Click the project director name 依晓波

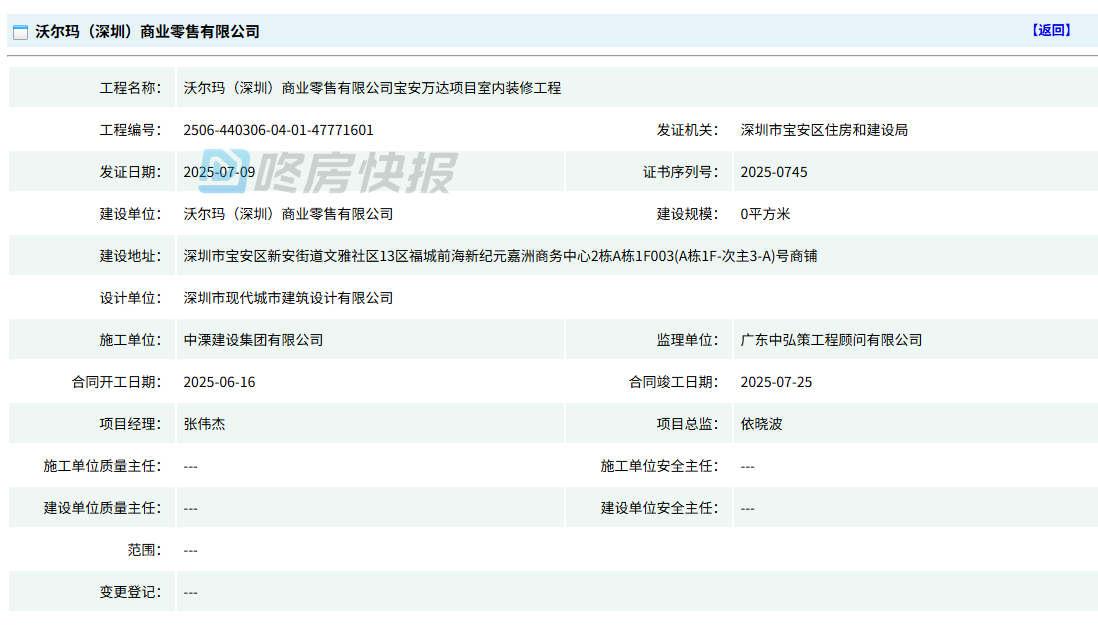761,425
